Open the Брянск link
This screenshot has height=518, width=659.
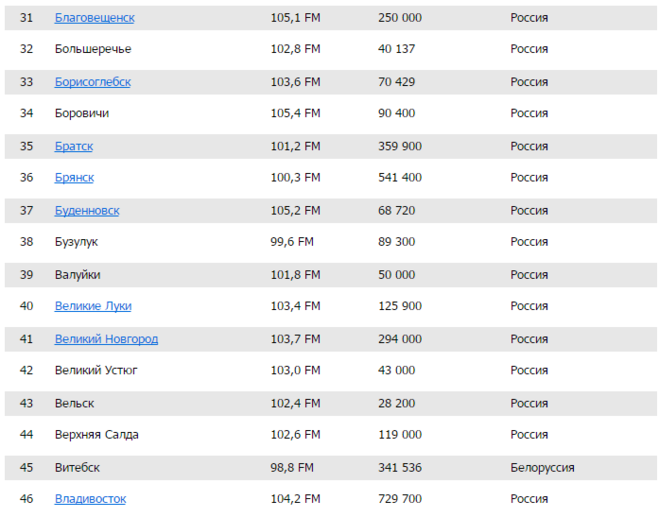(x=74, y=177)
